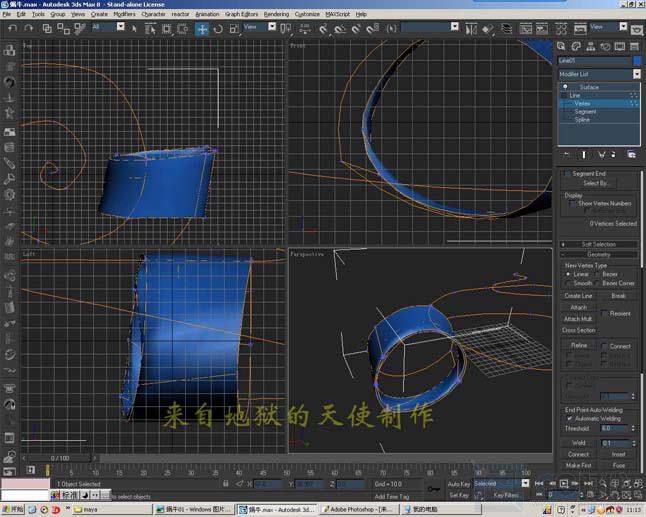The height and width of the screenshot is (517, 646).
Task: Choose the Select and Move tool
Action: [202, 29]
